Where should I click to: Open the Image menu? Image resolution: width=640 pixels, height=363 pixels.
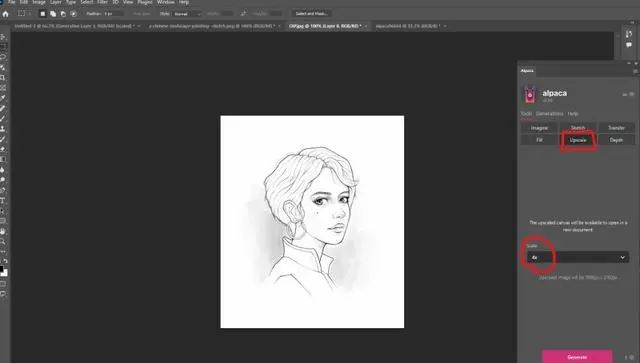[x=39, y=2]
